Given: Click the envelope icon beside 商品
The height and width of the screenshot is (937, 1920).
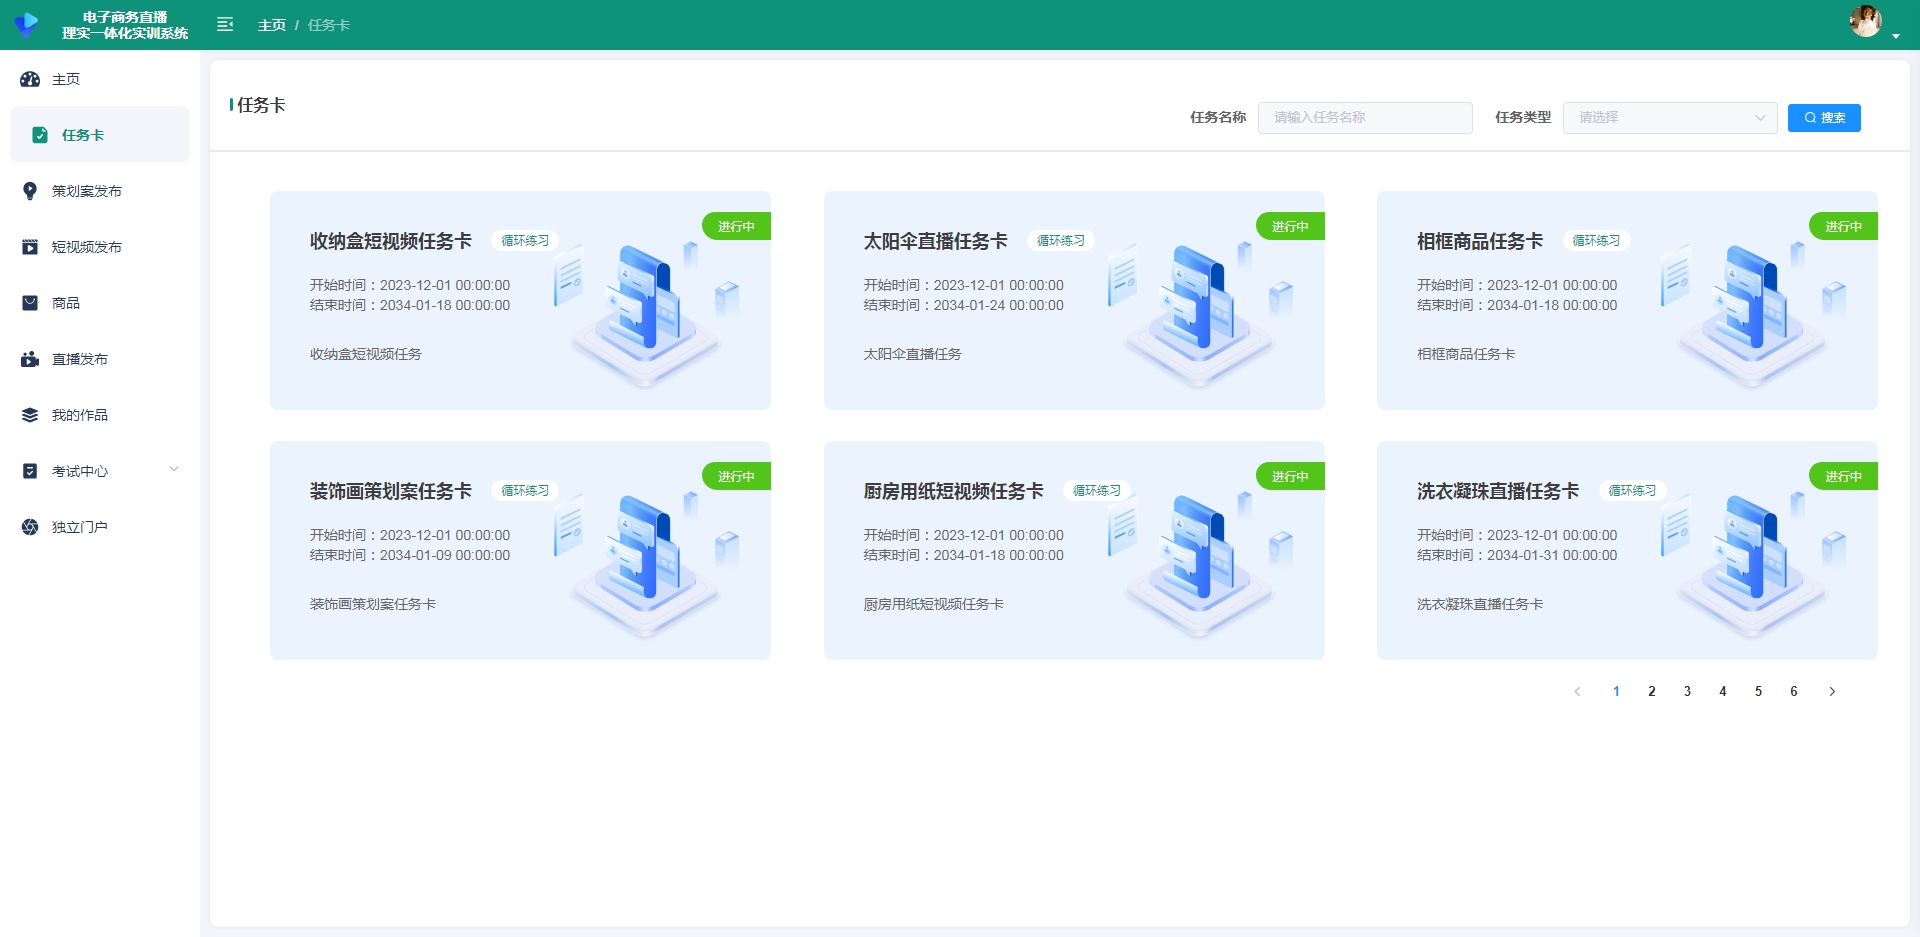Looking at the screenshot, I should pyautogui.click(x=30, y=303).
